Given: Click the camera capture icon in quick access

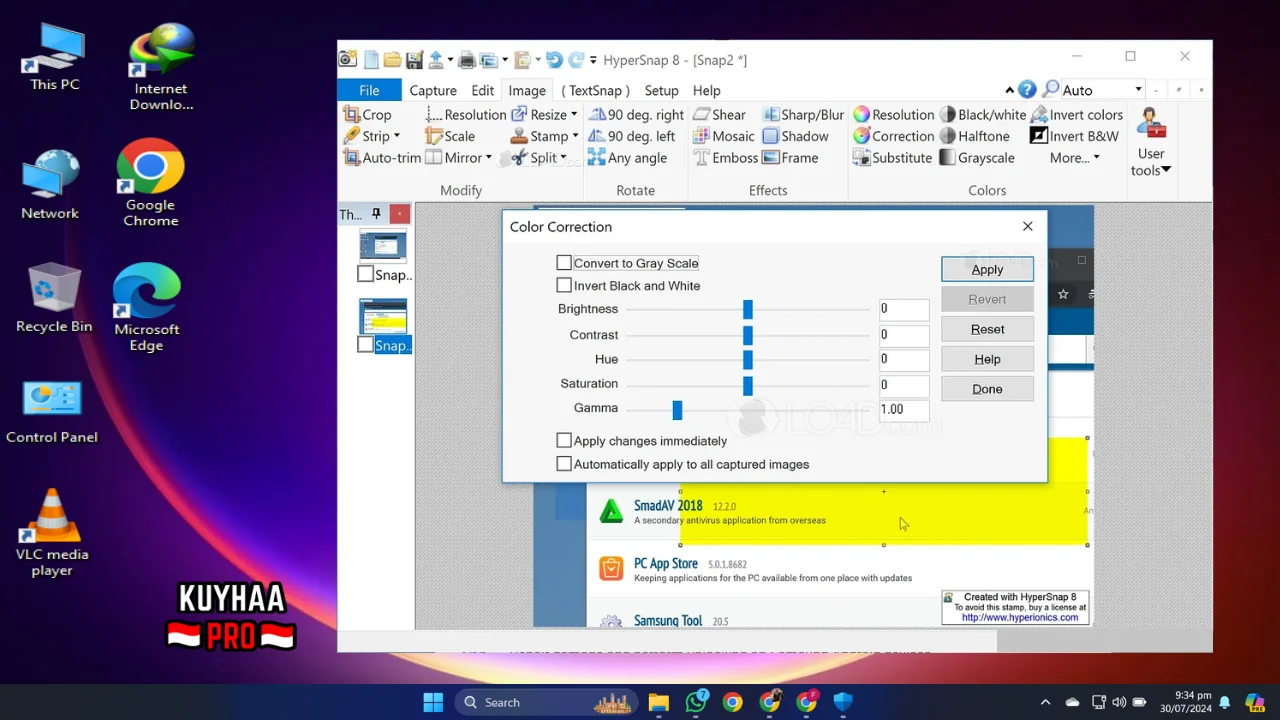Looking at the screenshot, I should 347,60.
